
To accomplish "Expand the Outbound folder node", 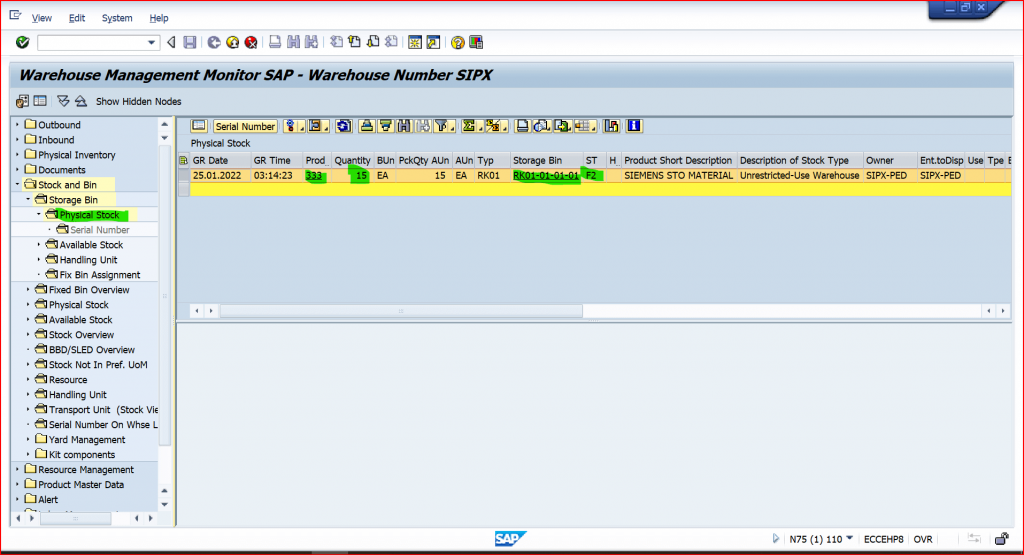I will pyautogui.click(x=18, y=125).
